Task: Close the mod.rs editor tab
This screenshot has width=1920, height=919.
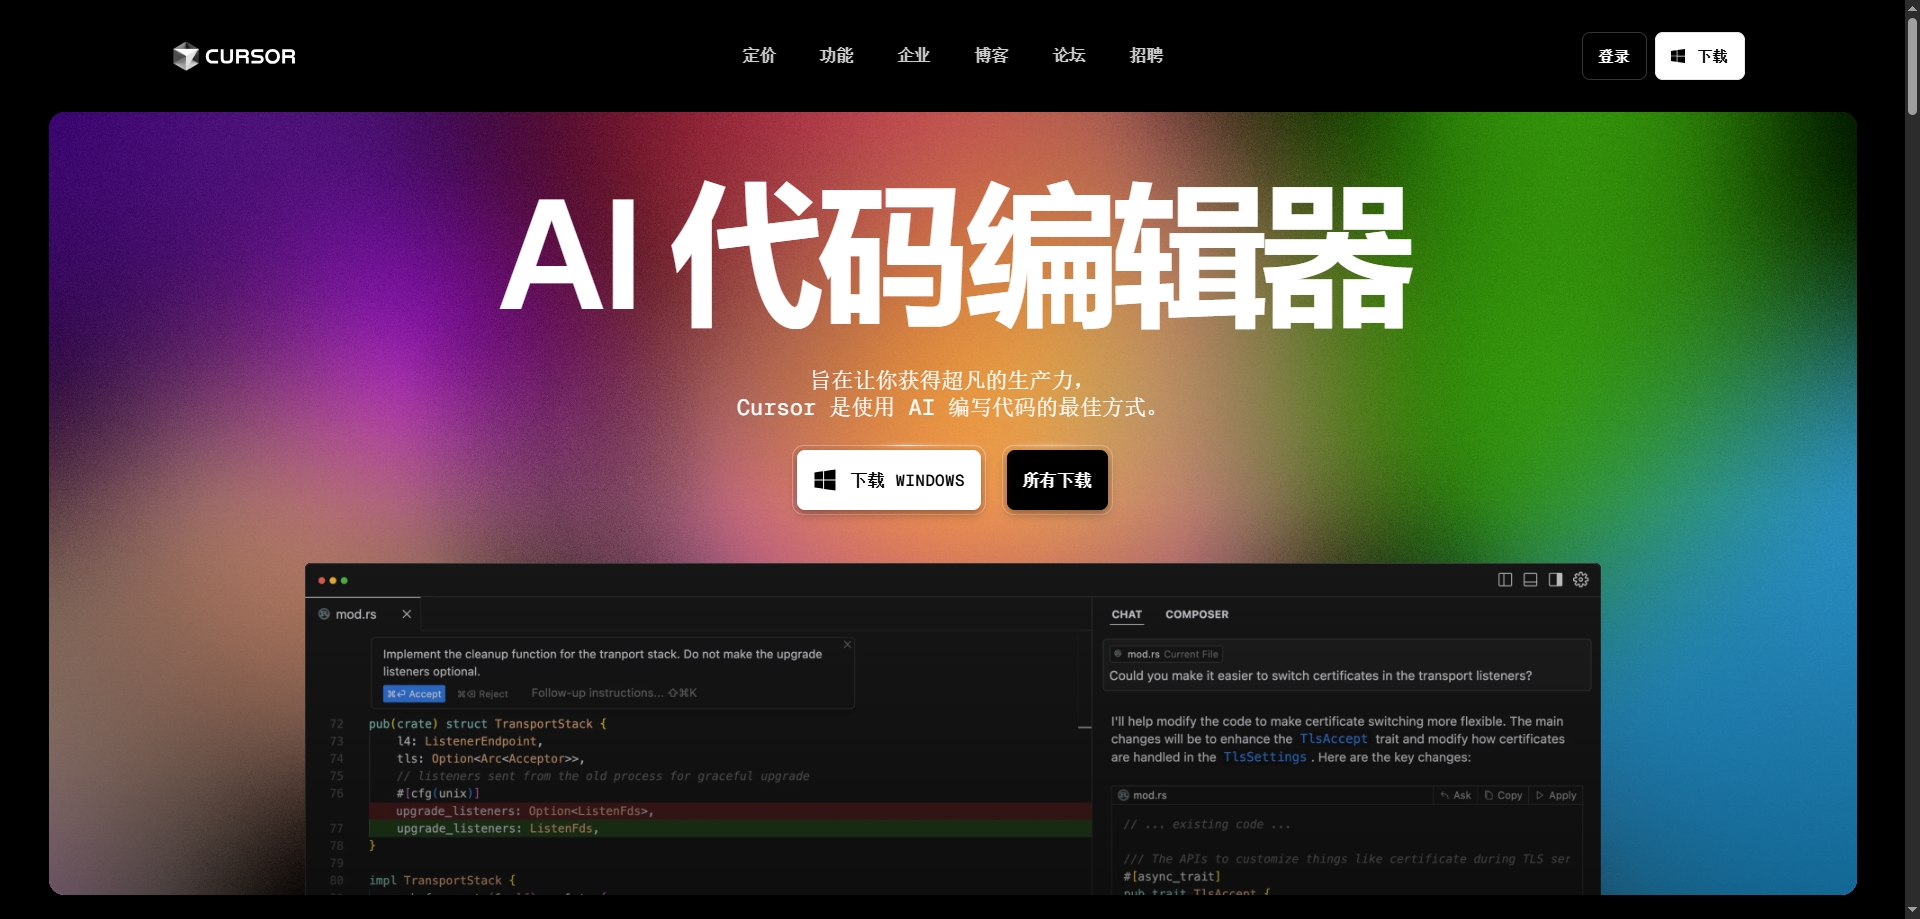Action: point(407,614)
